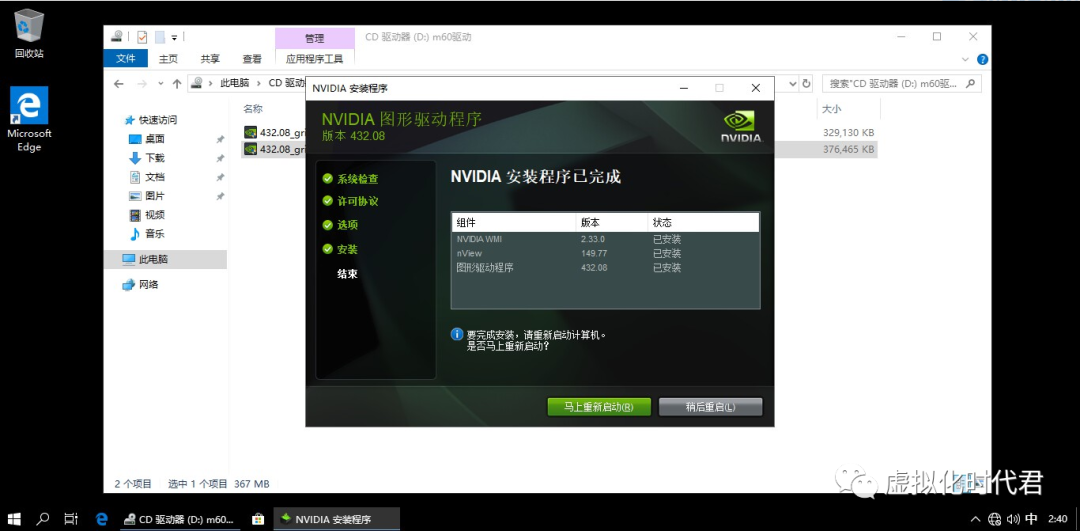
Task: Click the properties quick access toolbar icon
Action: point(142,37)
